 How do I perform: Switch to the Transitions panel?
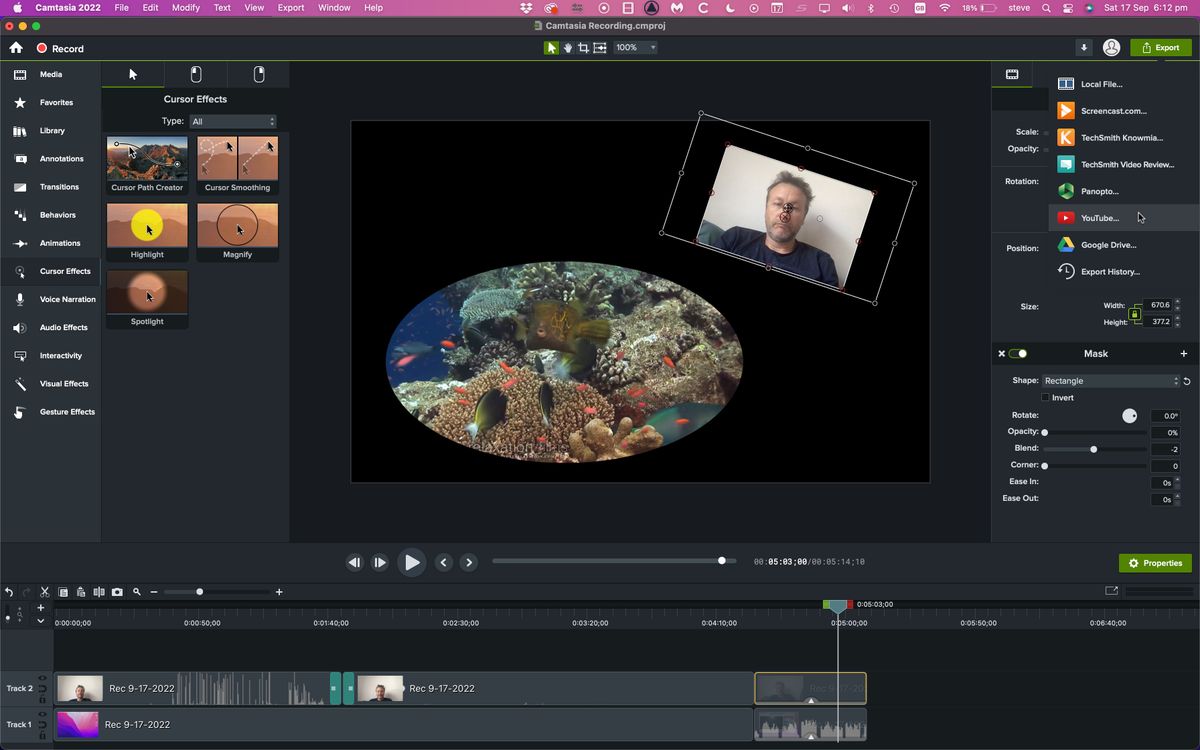59,186
